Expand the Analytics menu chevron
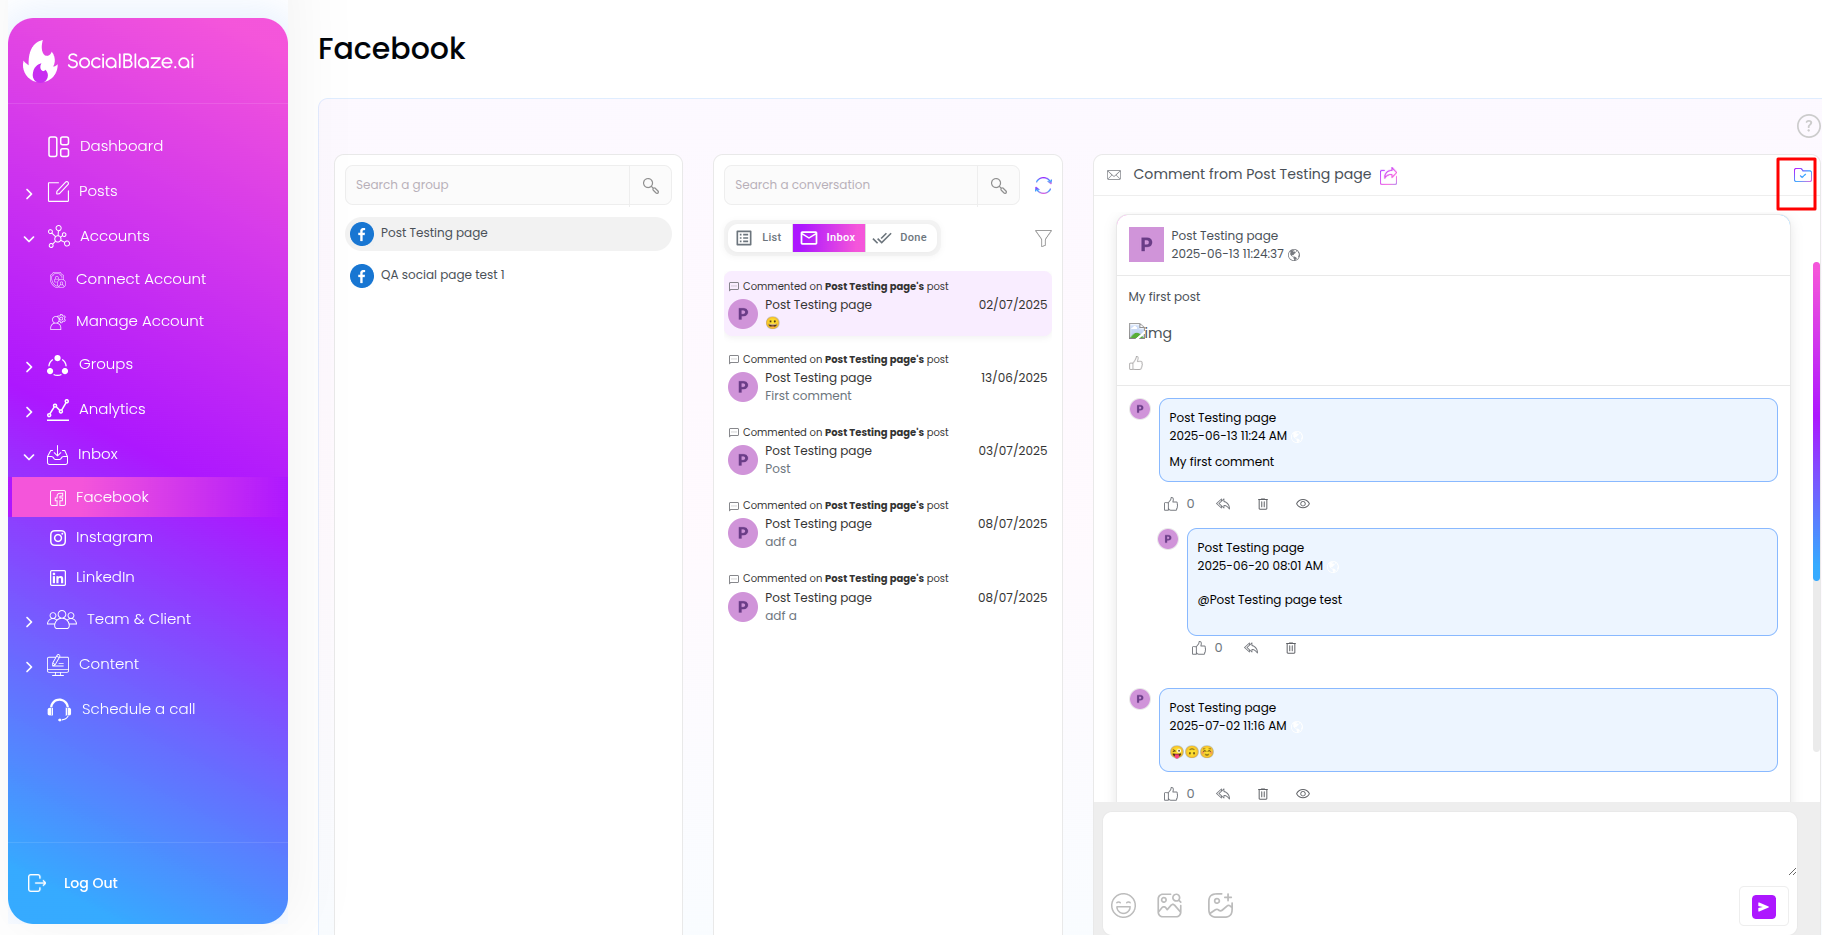This screenshot has height=935, width=1822. [x=29, y=411]
